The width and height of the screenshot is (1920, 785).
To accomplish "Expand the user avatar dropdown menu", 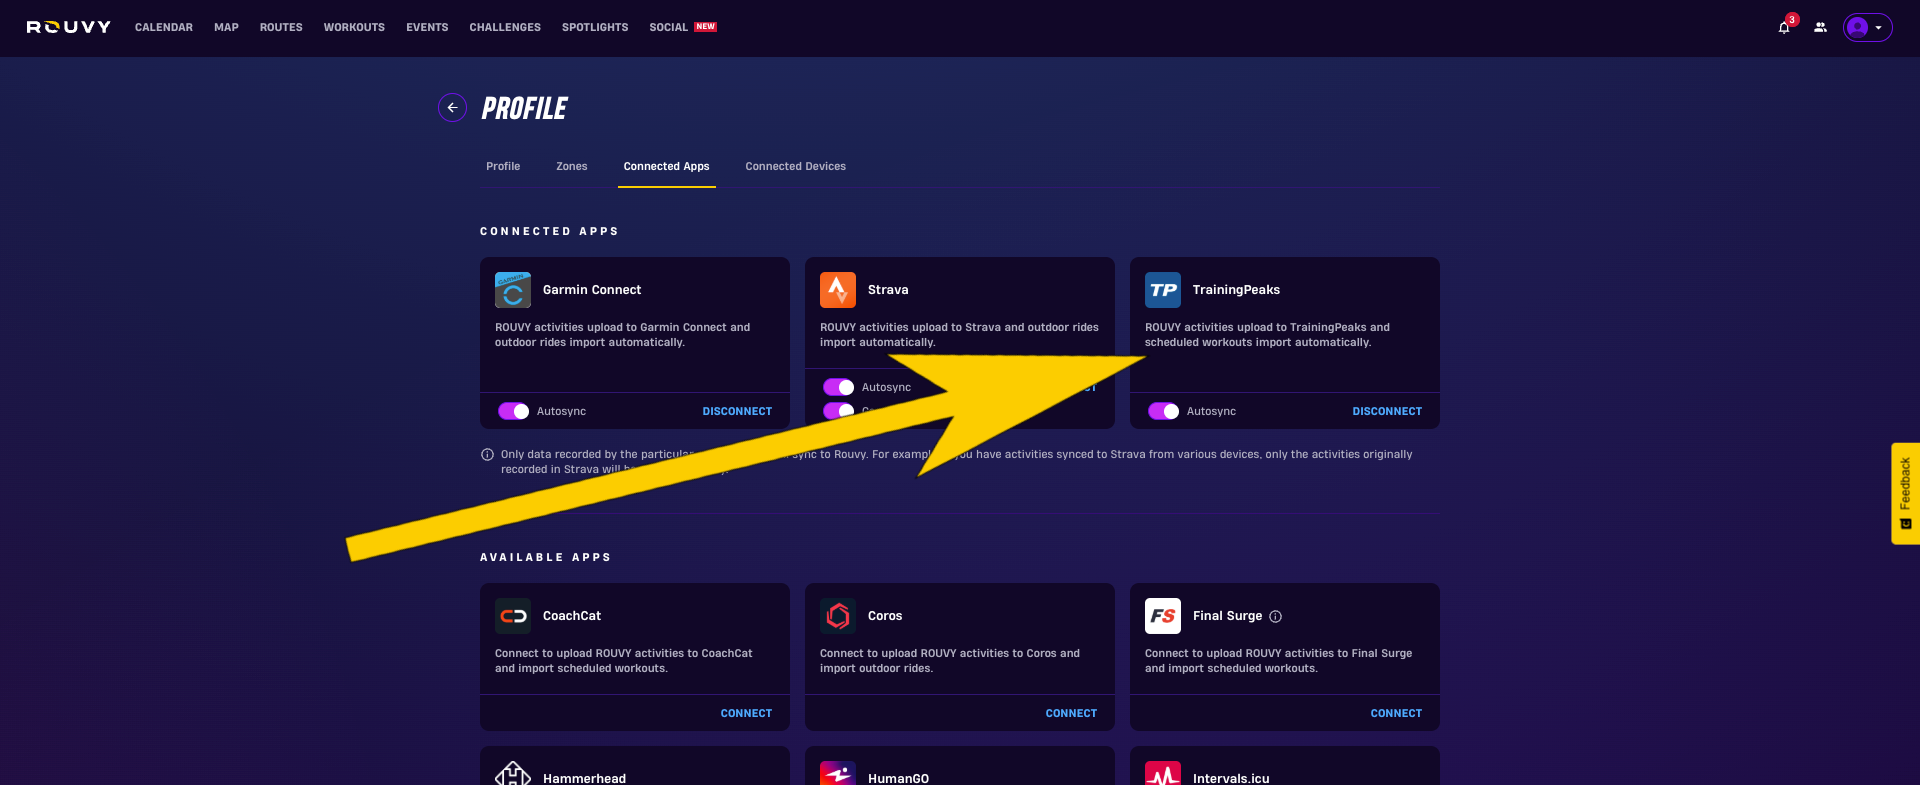I will [1867, 27].
